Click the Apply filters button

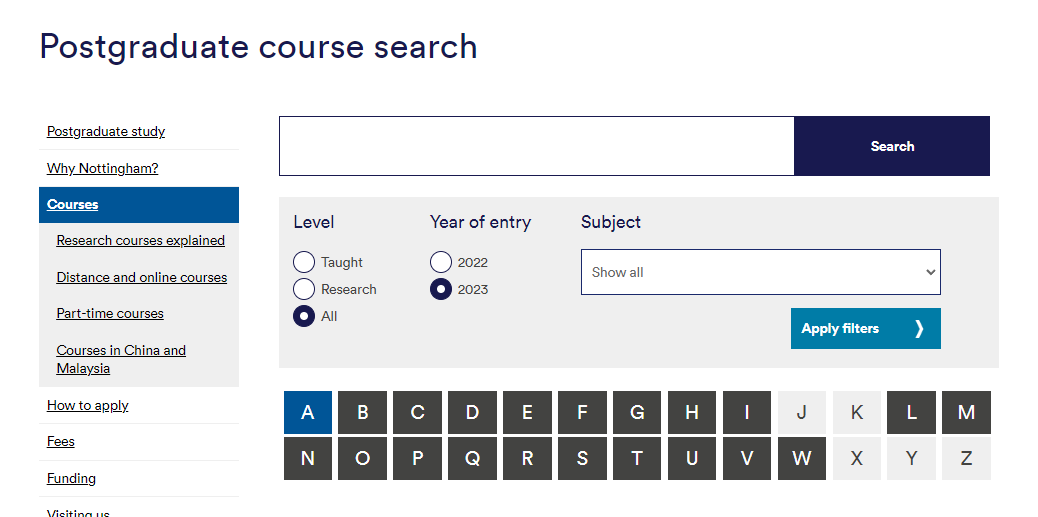point(865,328)
